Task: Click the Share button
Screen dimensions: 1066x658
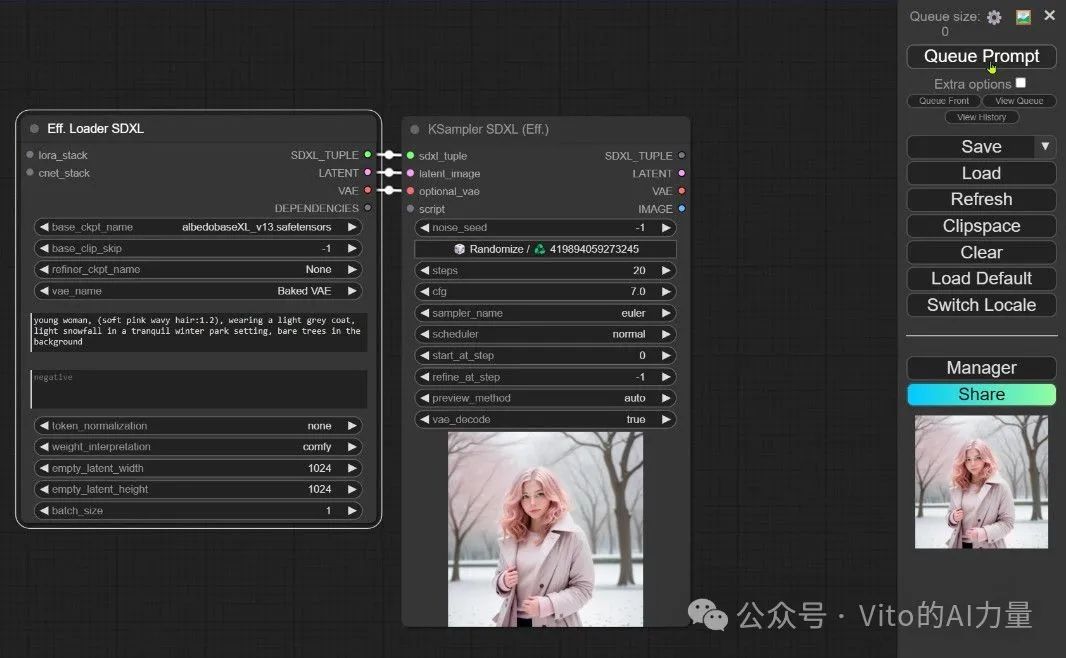Action: [x=981, y=394]
